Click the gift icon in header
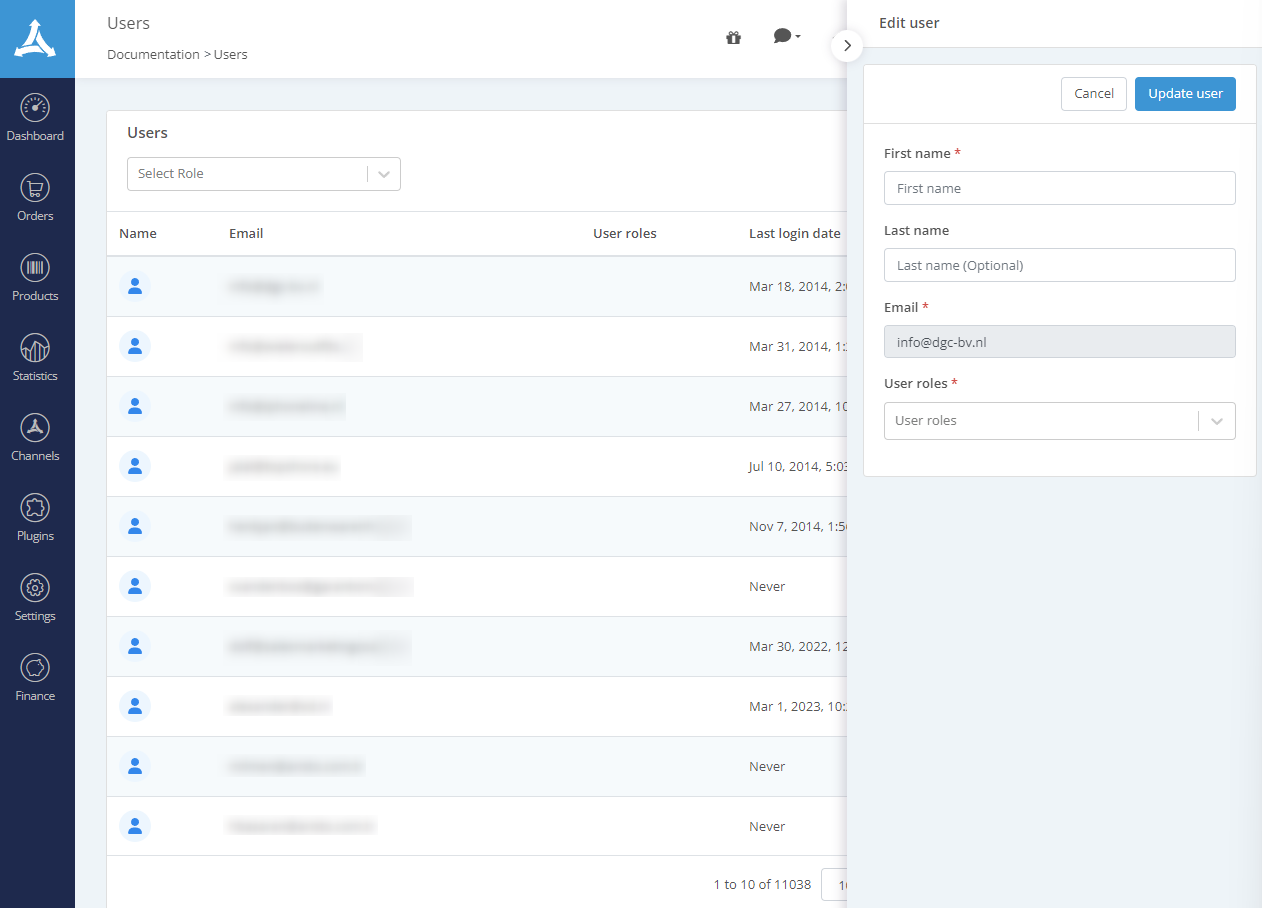Viewport: 1262px width, 908px height. (x=733, y=38)
